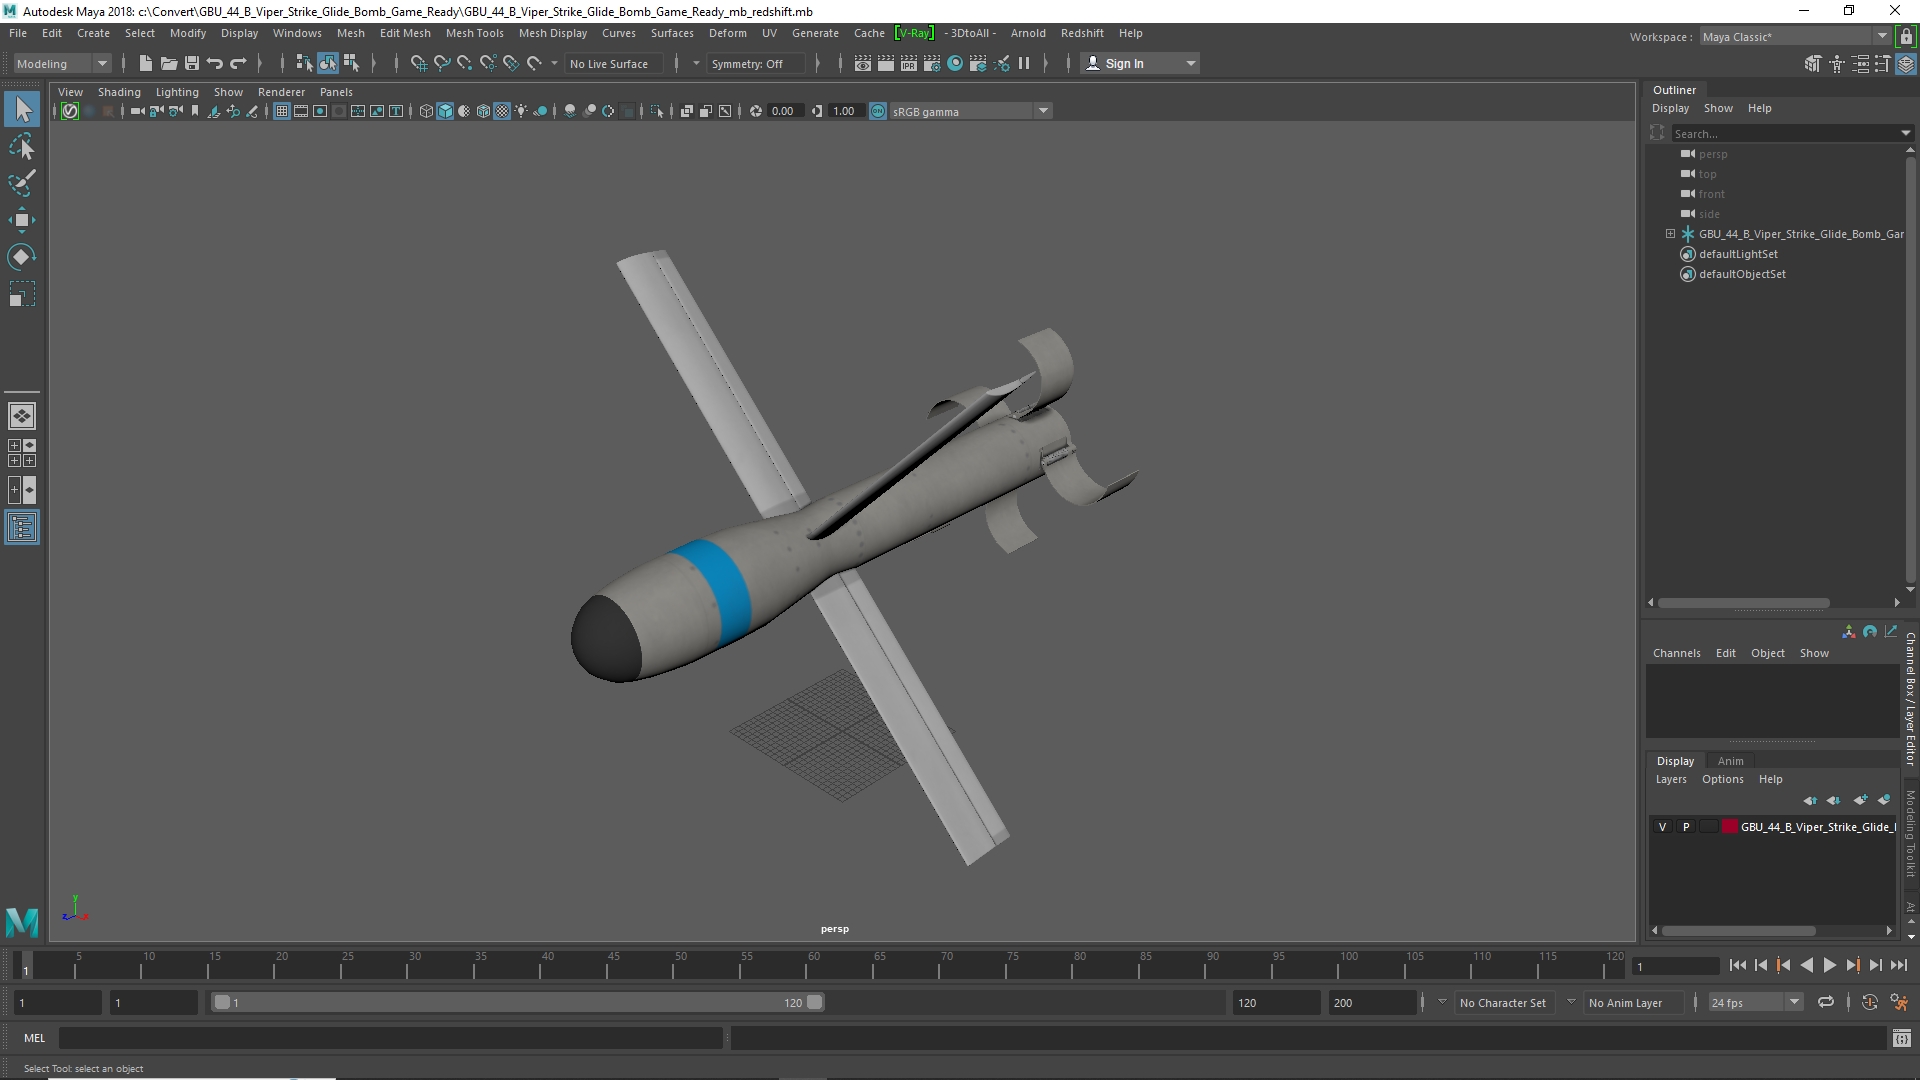Switch to the Anim layer tab
Viewport: 1920px width, 1080px height.
pos(1730,761)
